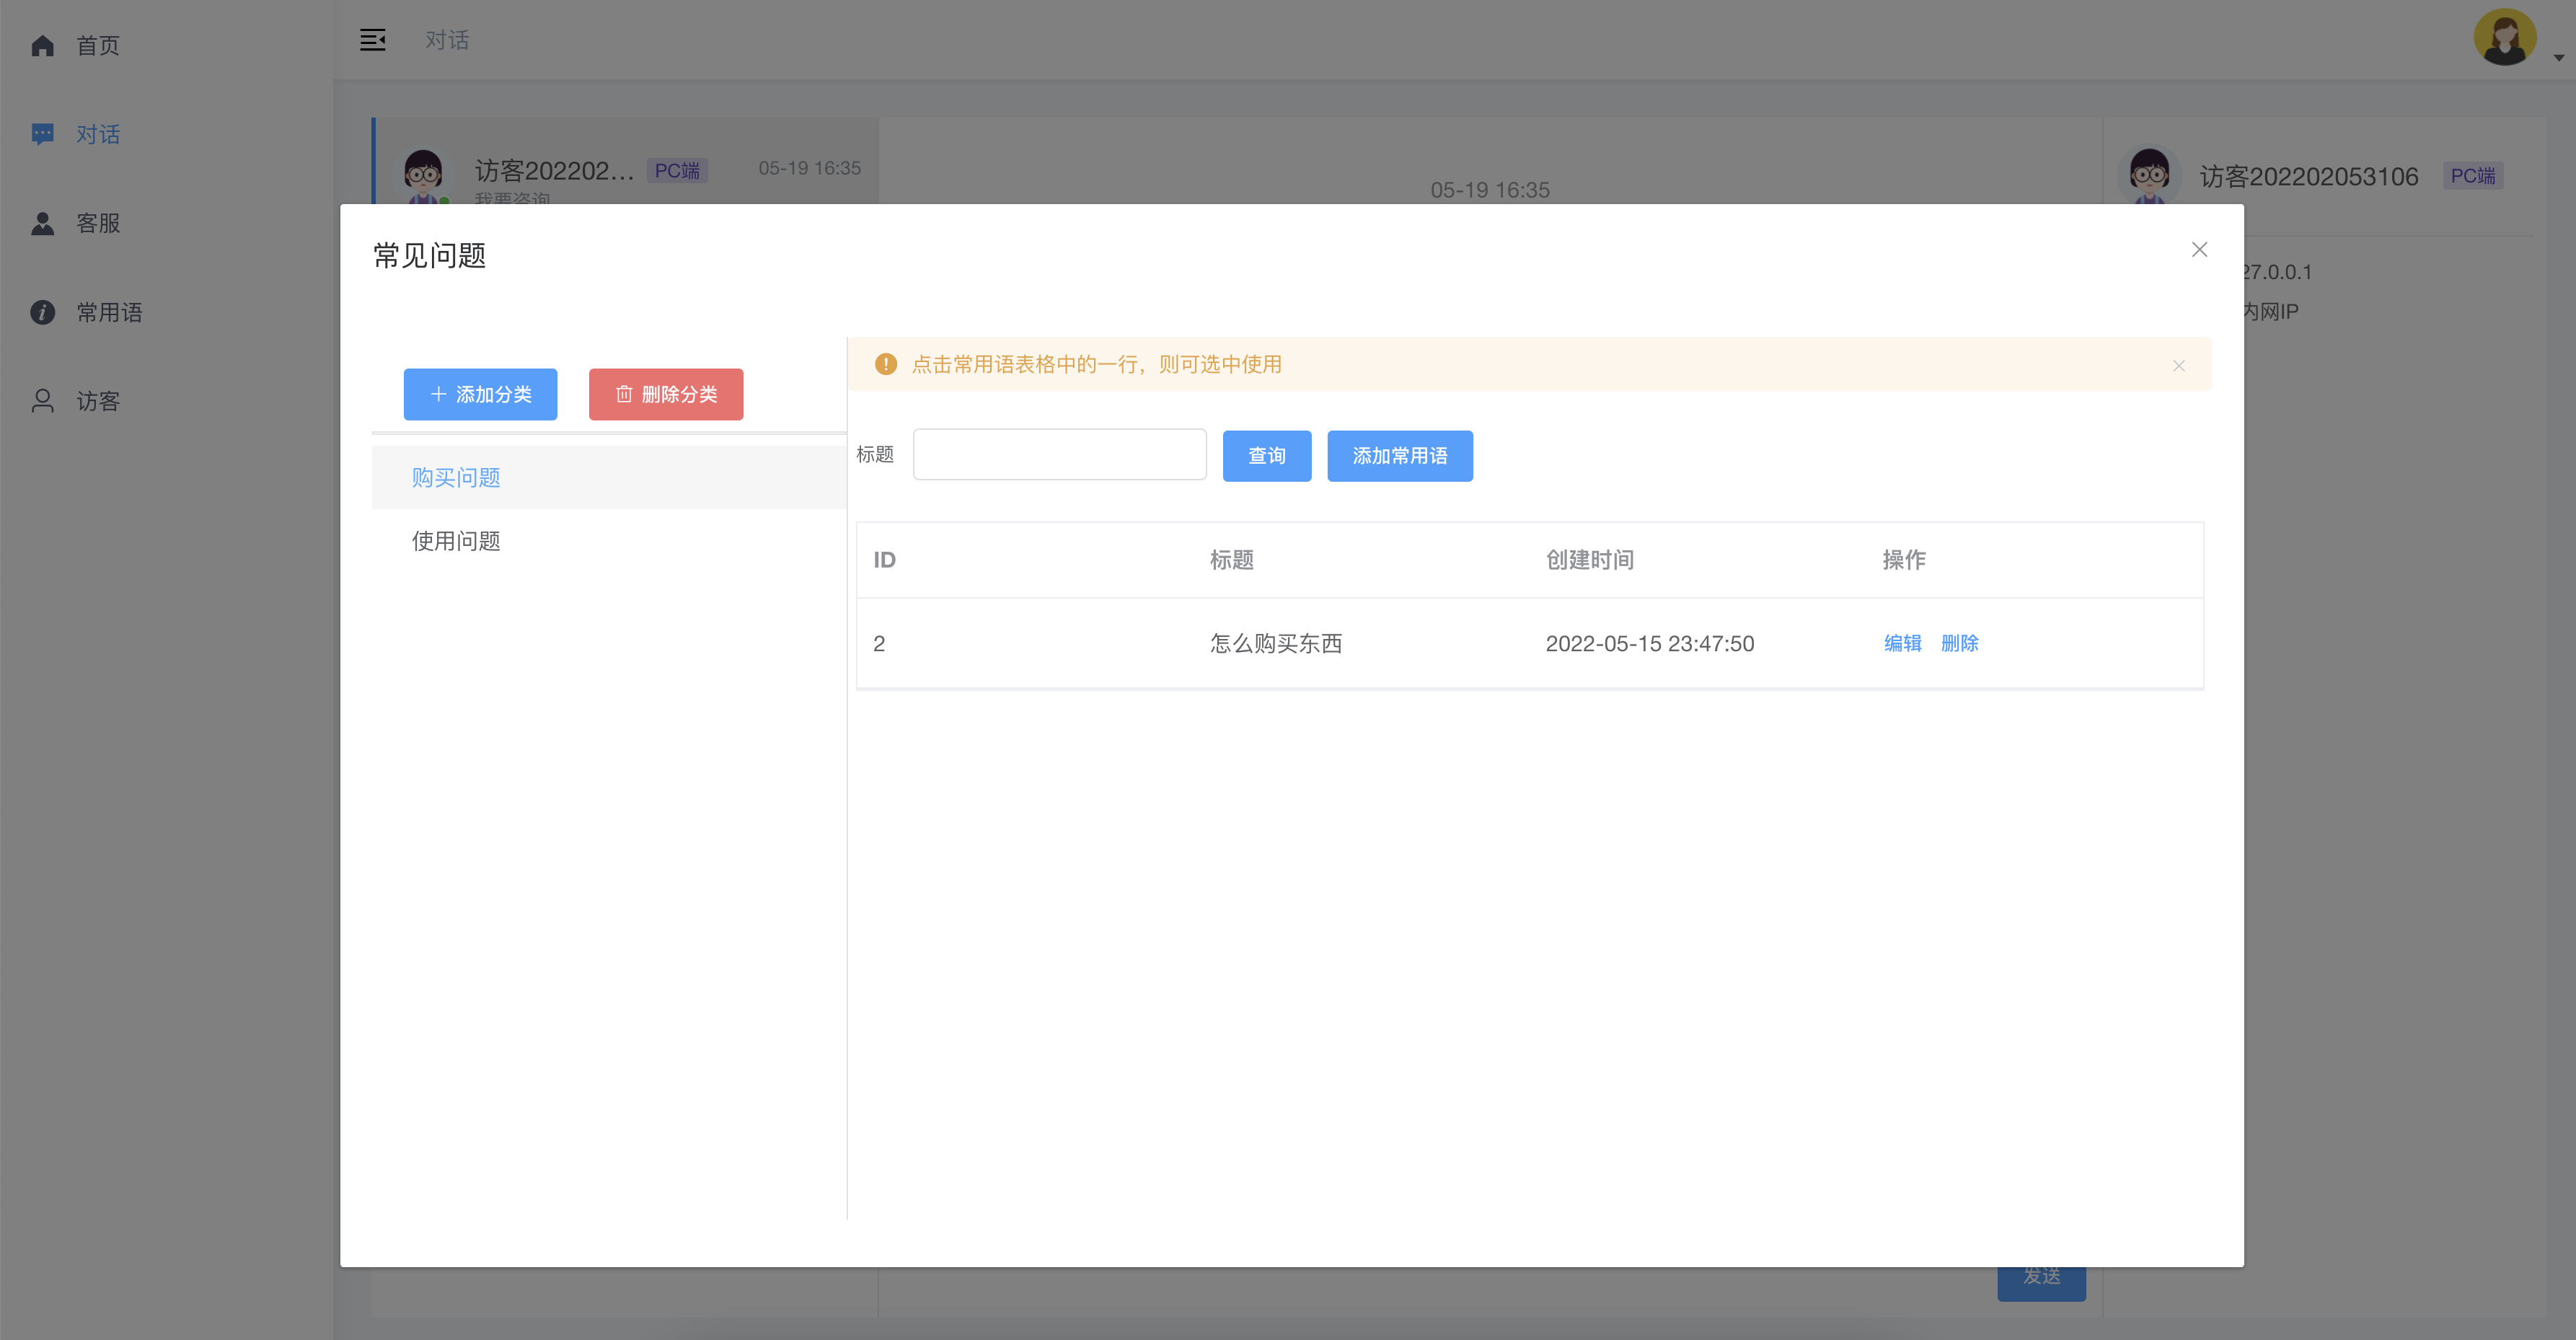Screen dimensions: 2576x1340
Task: Collapse sidebar with the hamburger icon
Action: (372, 40)
